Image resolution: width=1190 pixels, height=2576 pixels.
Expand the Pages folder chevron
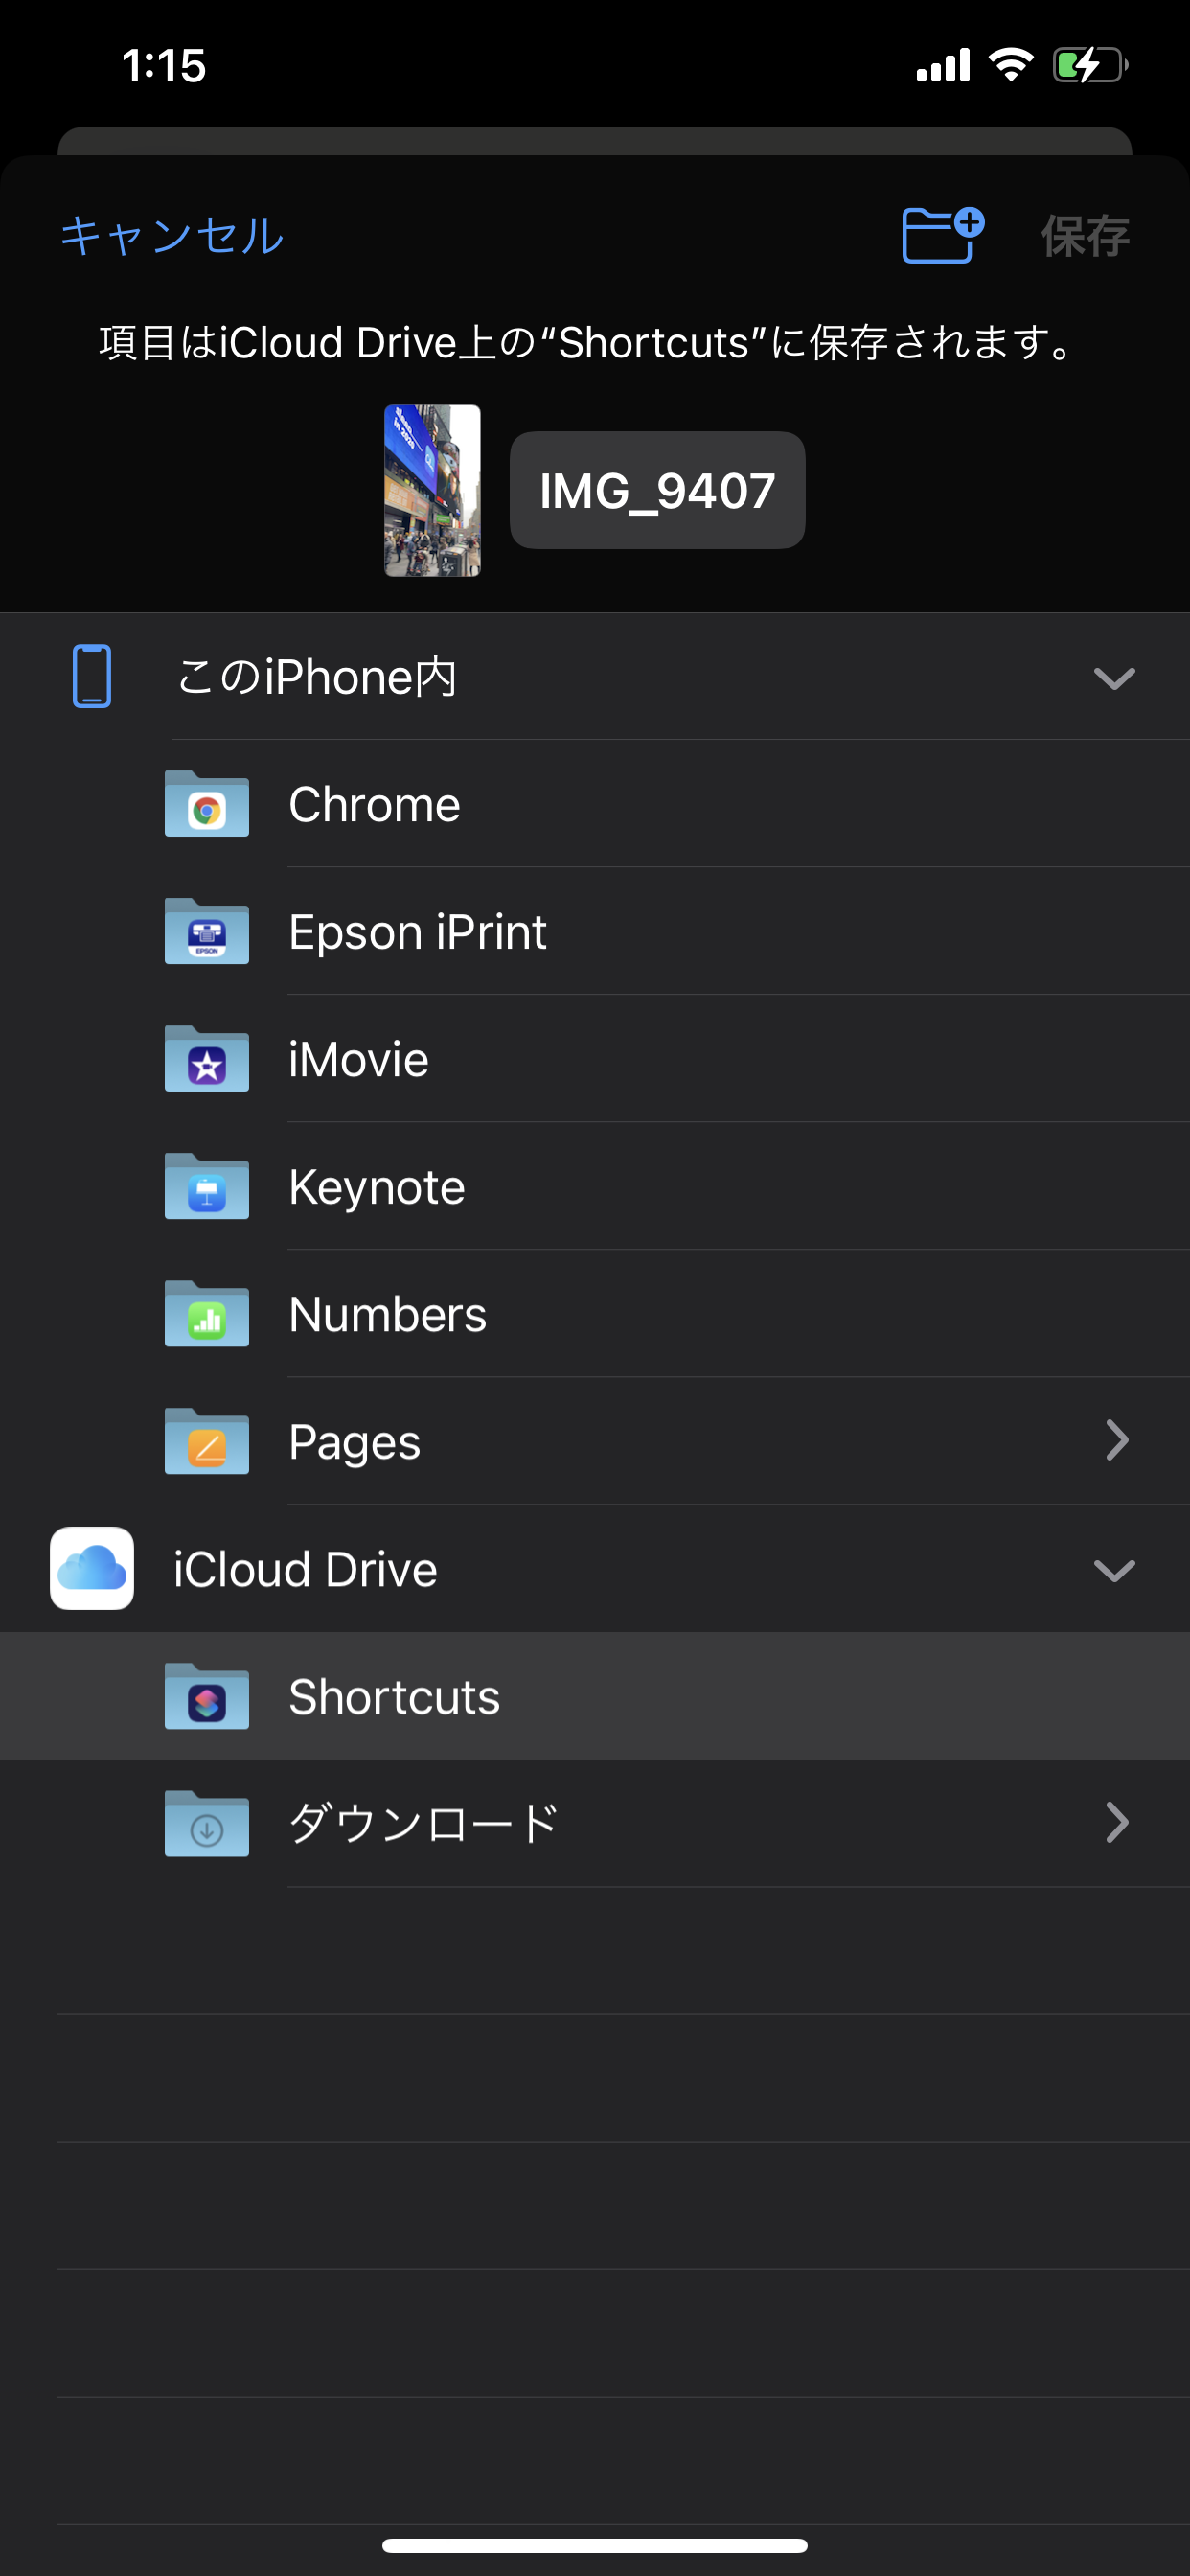pyautogui.click(x=1116, y=1441)
